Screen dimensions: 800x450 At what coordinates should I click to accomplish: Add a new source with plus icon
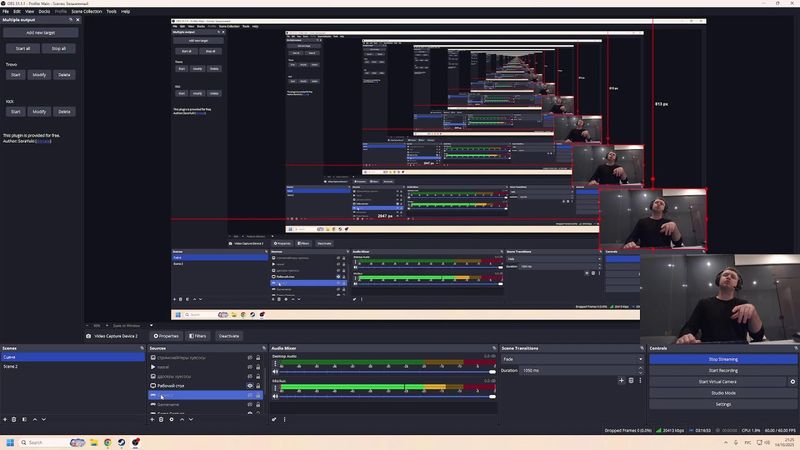(x=152, y=419)
